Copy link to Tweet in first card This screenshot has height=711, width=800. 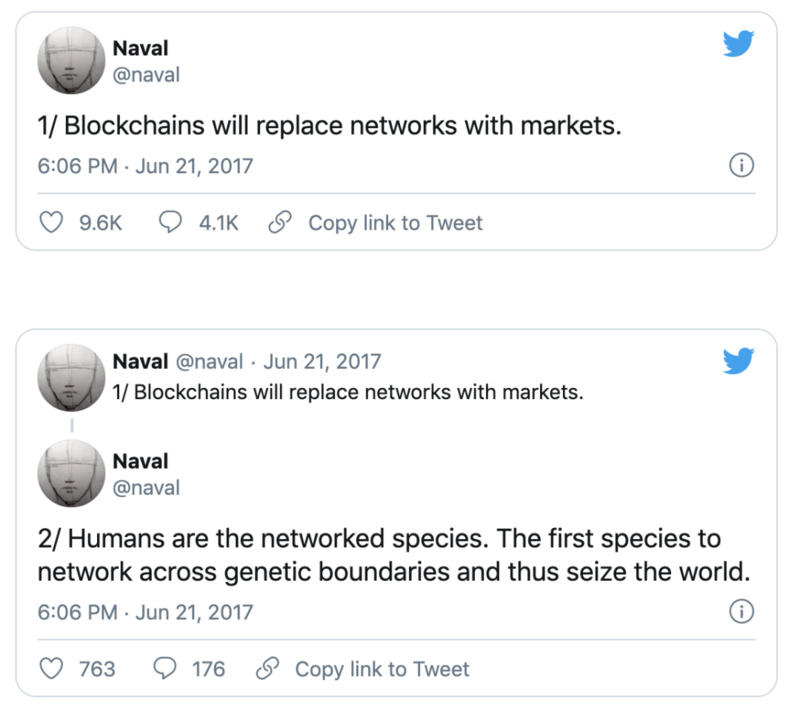(x=395, y=223)
